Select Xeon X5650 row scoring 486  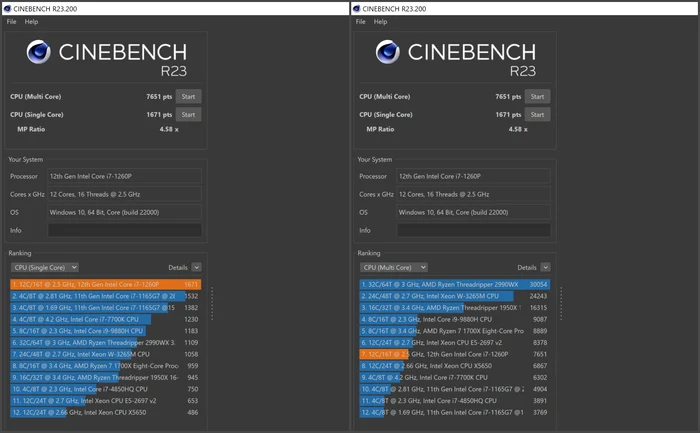(105, 412)
